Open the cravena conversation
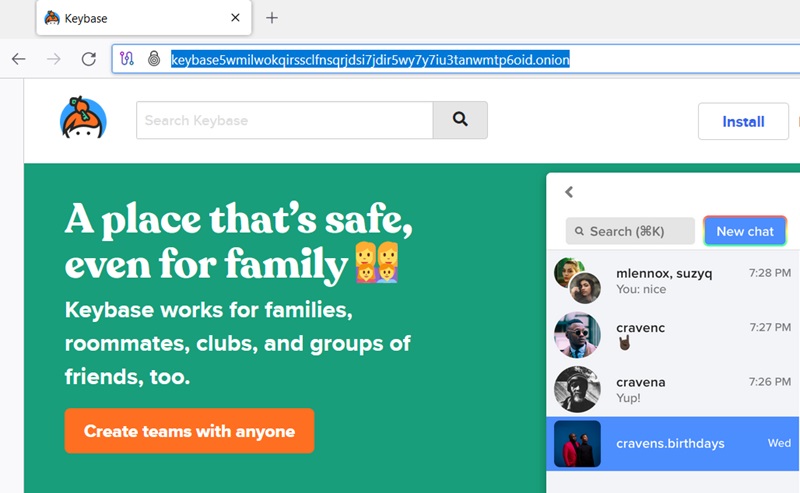Image resolution: width=800 pixels, height=493 pixels. click(673, 389)
